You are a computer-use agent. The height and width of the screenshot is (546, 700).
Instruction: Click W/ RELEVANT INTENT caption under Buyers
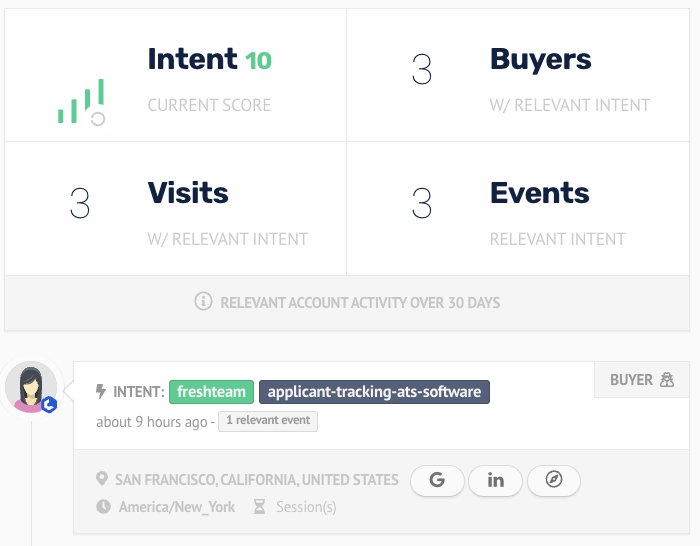click(x=570, y=105)
